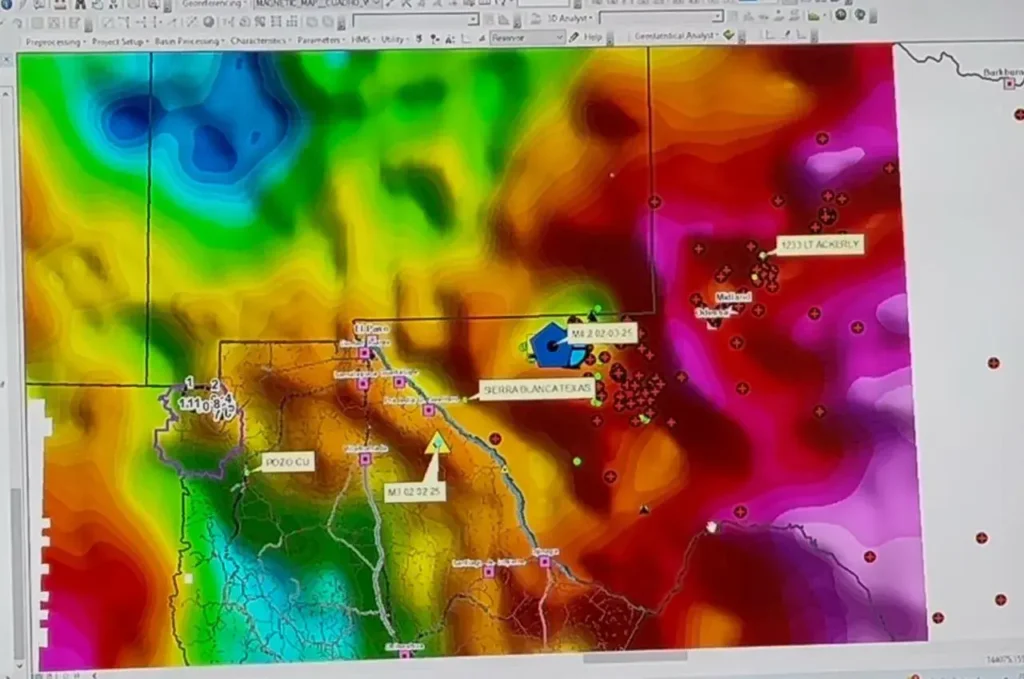Viewport: 1024px width, 679px height.
Task: Open the Geostatistical Analyst menu
Action: pos(676,35)
